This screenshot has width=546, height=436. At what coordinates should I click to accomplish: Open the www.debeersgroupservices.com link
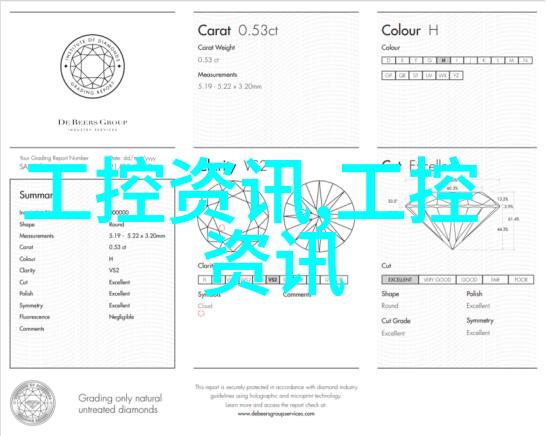click(276, 414)
